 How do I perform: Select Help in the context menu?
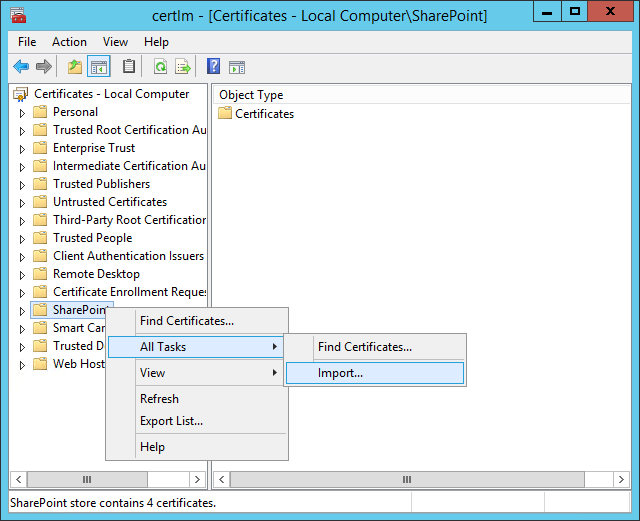tap(198, 447)
